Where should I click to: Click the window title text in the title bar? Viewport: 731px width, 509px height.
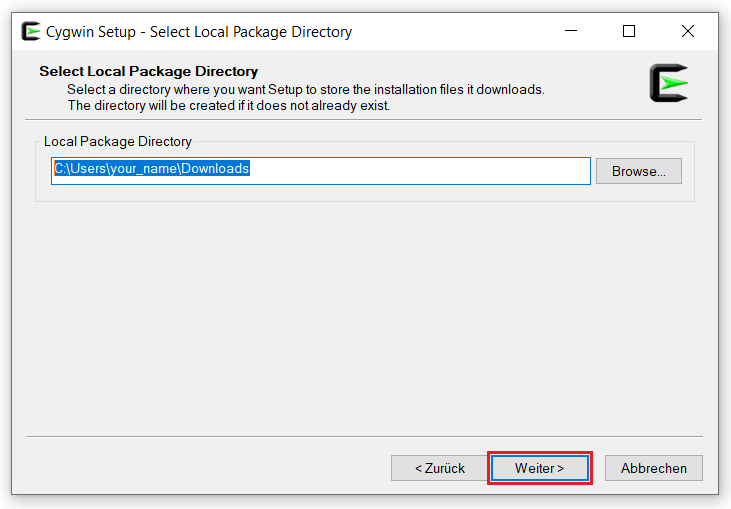[199, 32]
